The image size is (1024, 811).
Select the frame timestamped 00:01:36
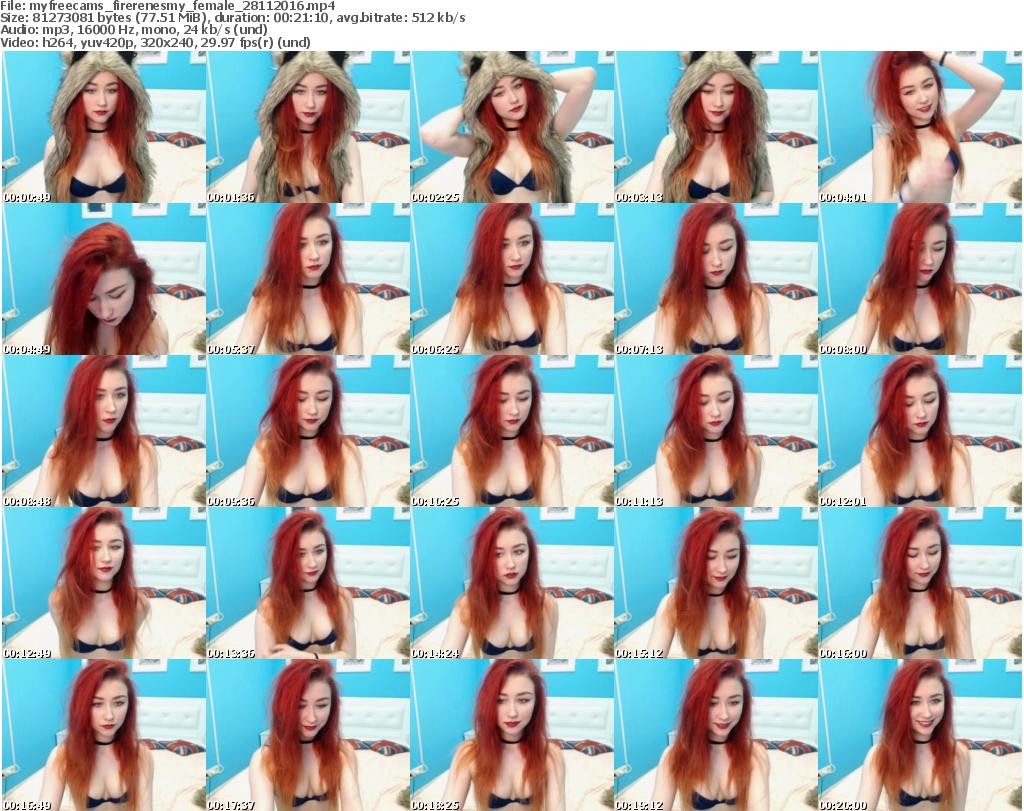(x=308, y=127)
